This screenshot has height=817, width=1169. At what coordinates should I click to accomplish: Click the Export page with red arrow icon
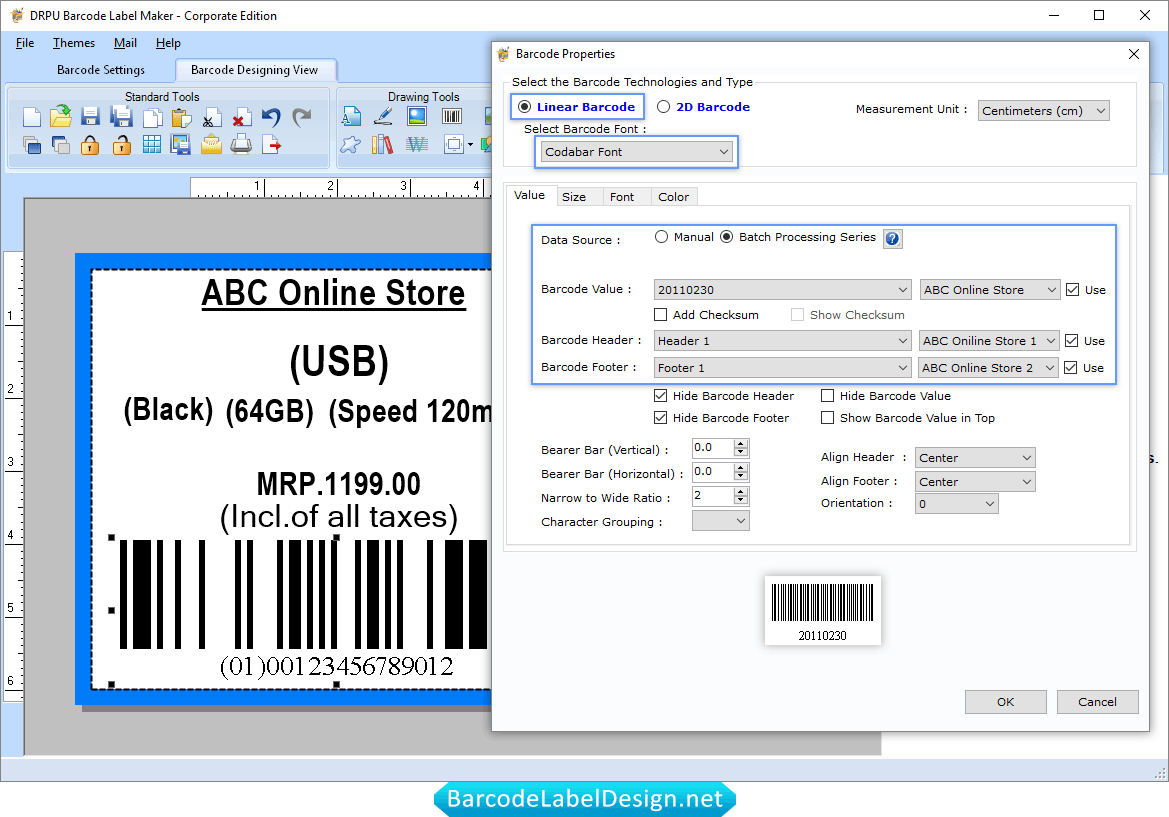(272, 145)
